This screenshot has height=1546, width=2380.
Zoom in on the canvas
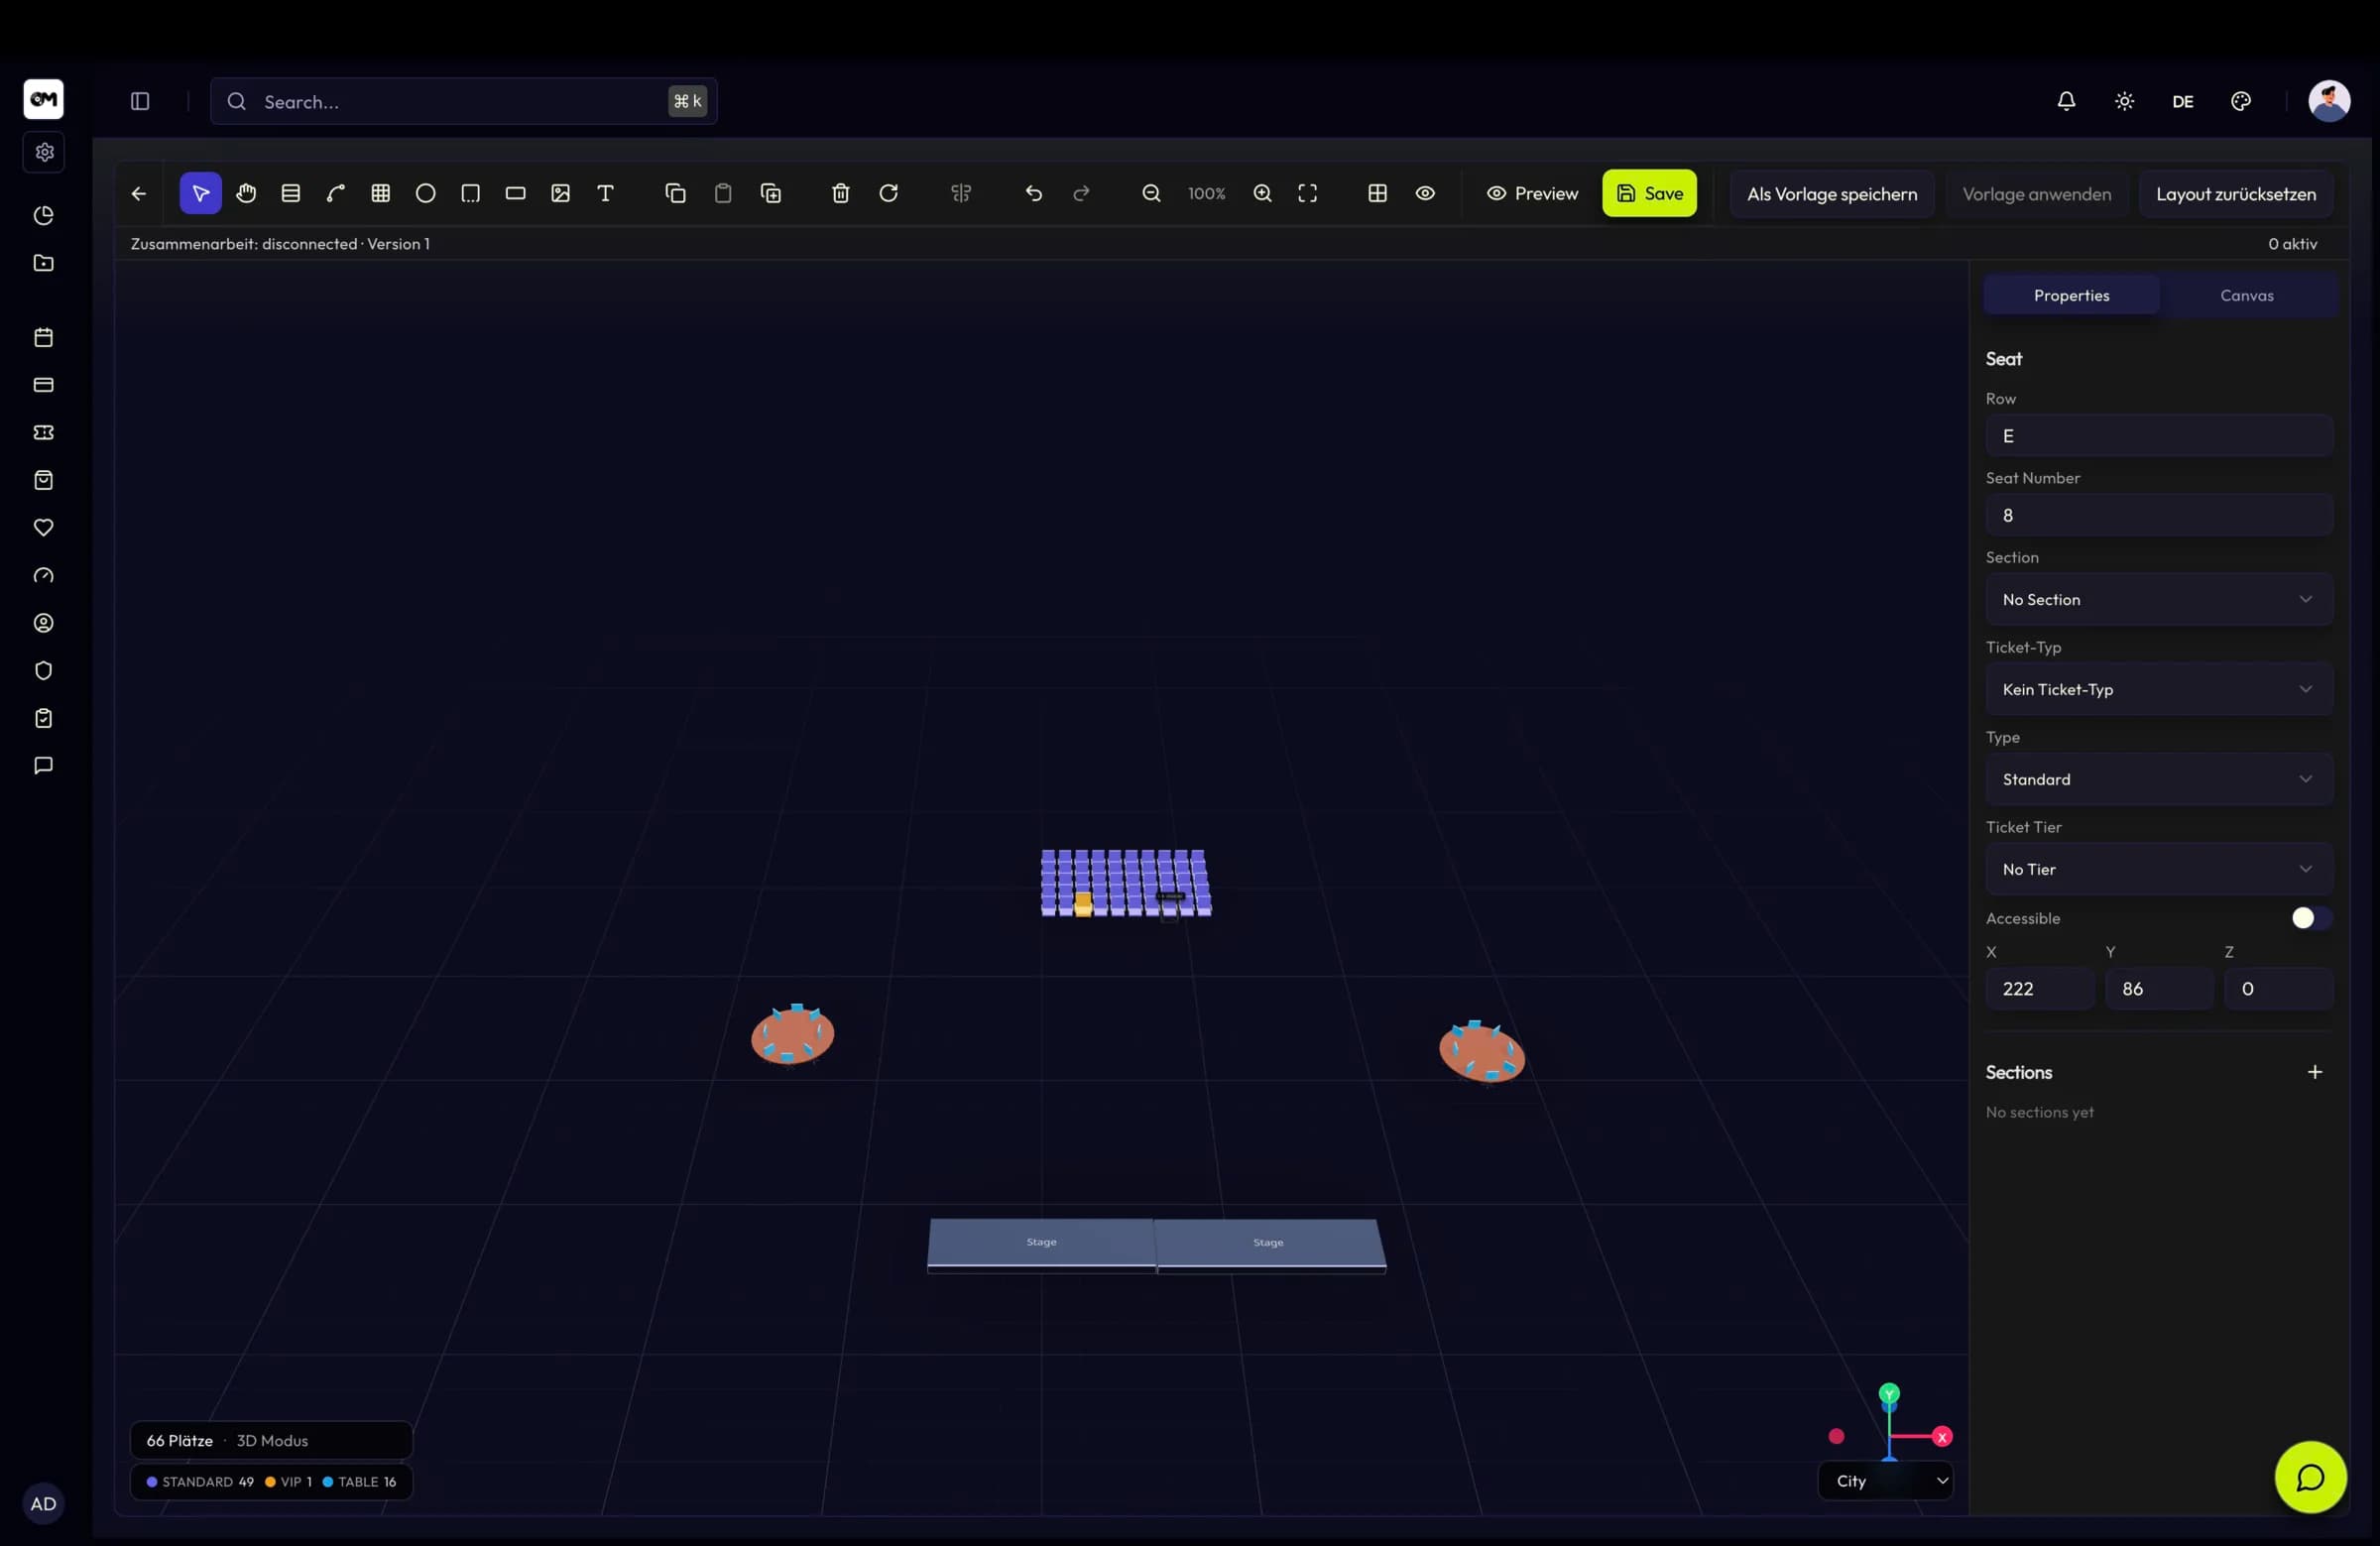pyautogui.click(x=1263, y=193)
